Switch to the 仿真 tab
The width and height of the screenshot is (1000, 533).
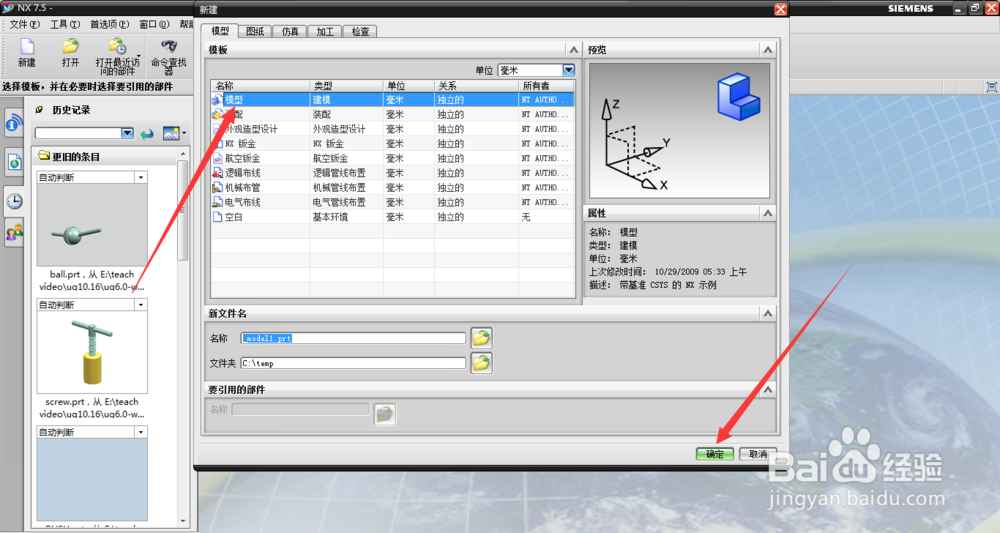(x=290, y=31)
